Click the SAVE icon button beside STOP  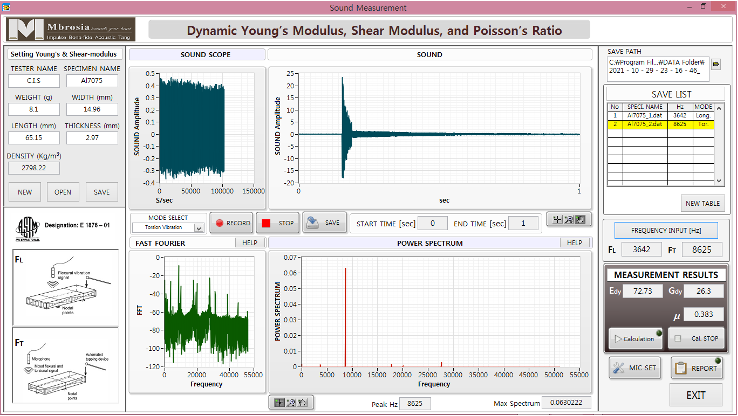click(324, 222)
